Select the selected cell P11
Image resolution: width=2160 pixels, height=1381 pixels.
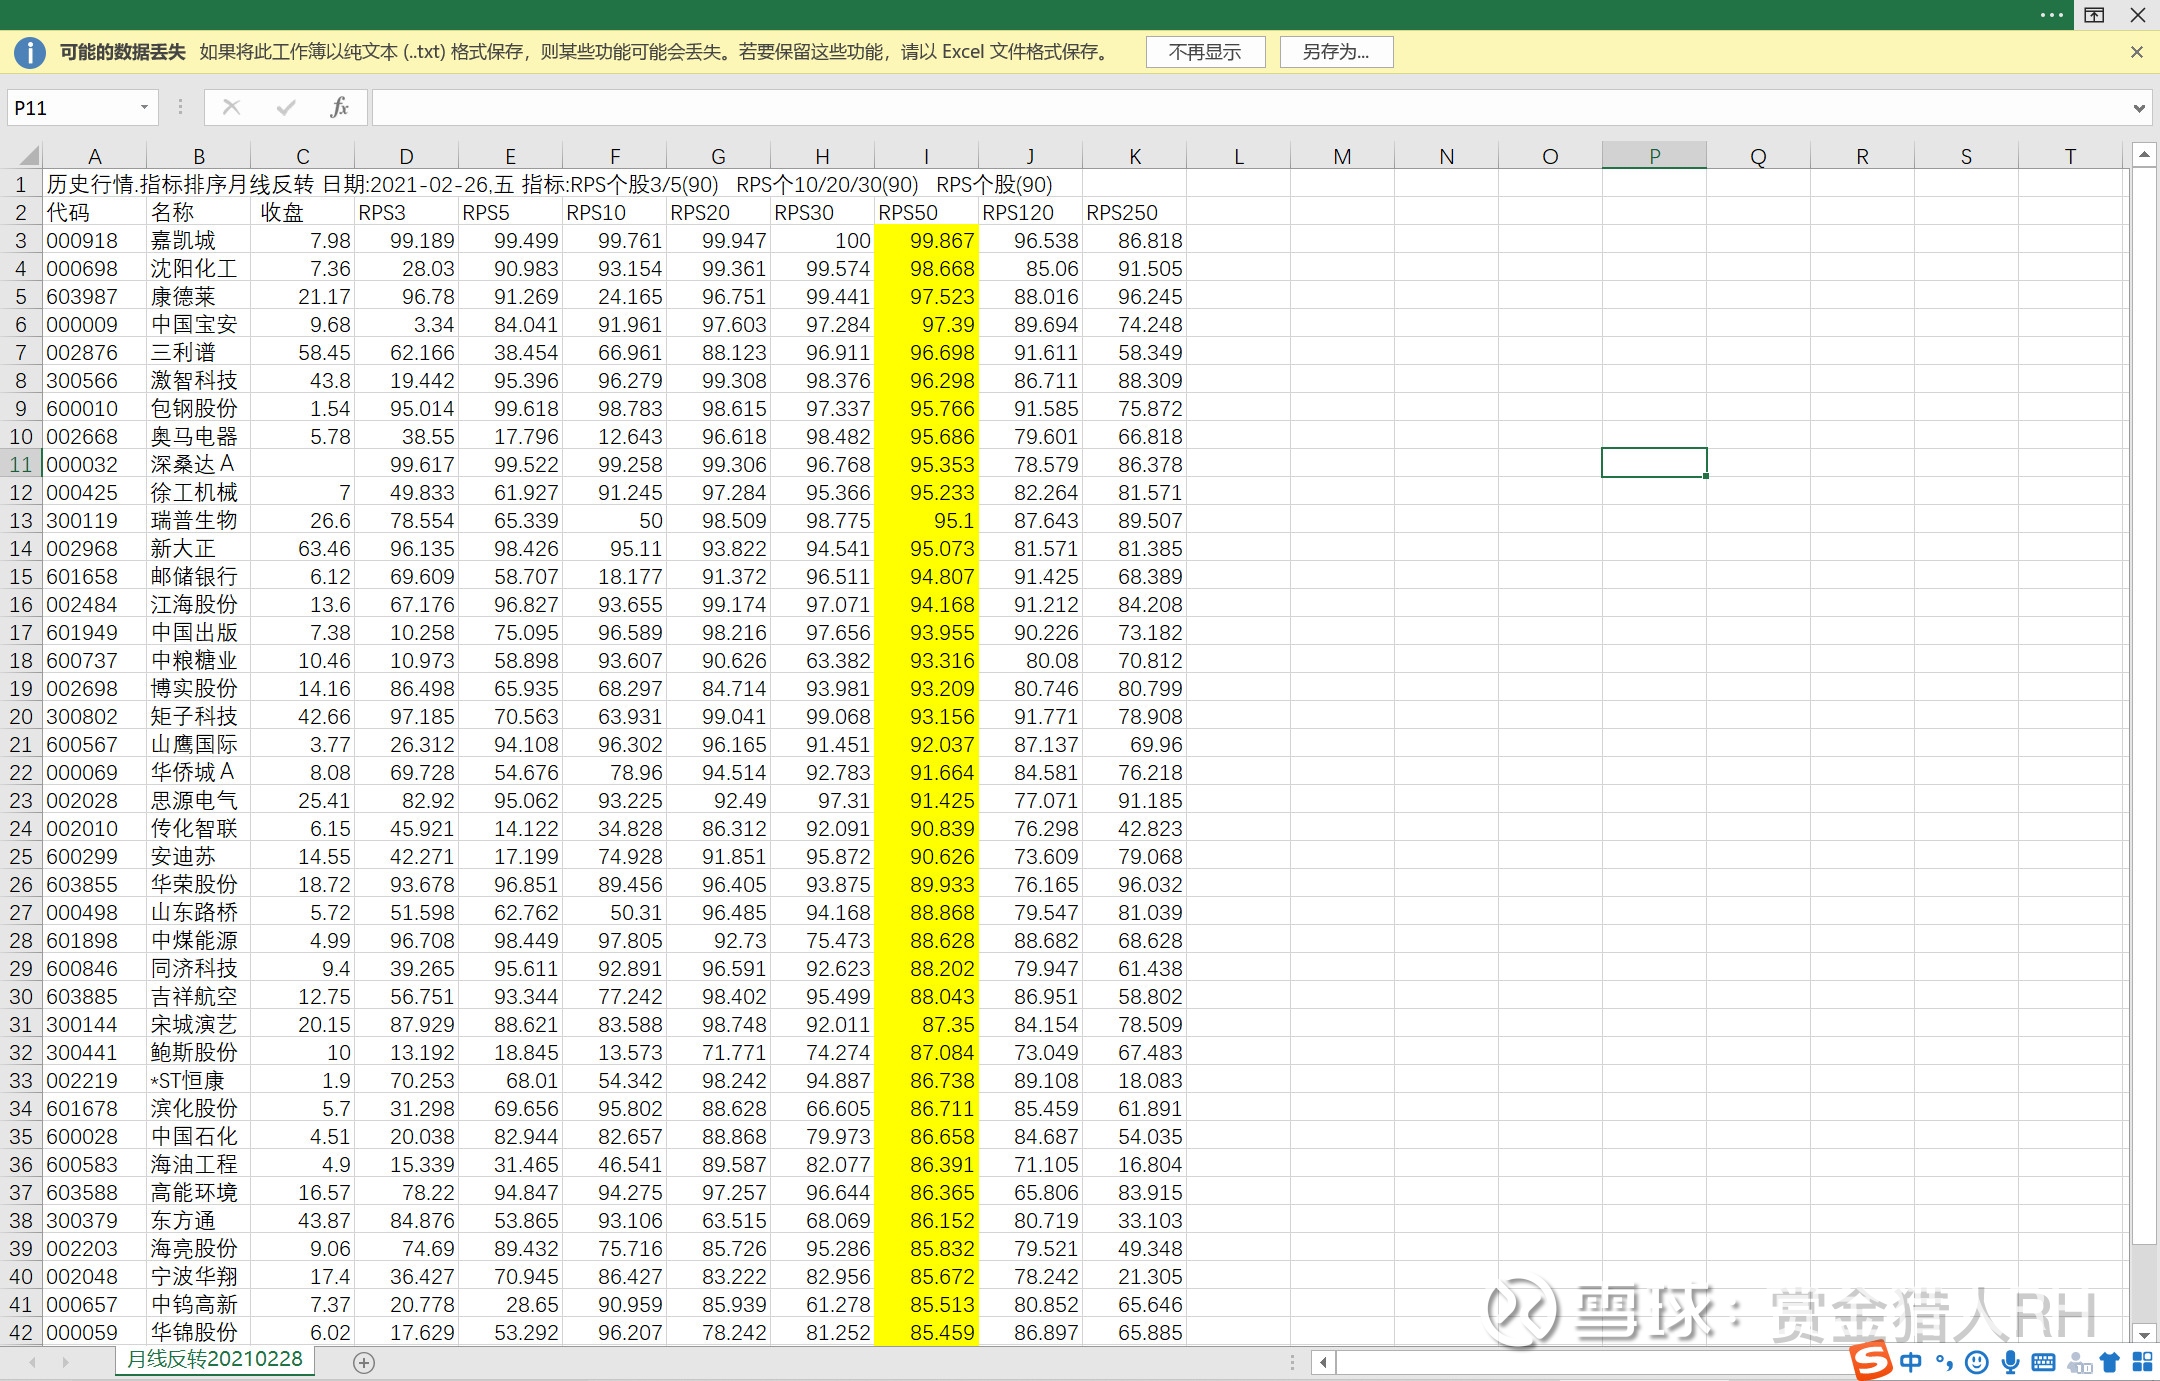tap(1654, 463)
